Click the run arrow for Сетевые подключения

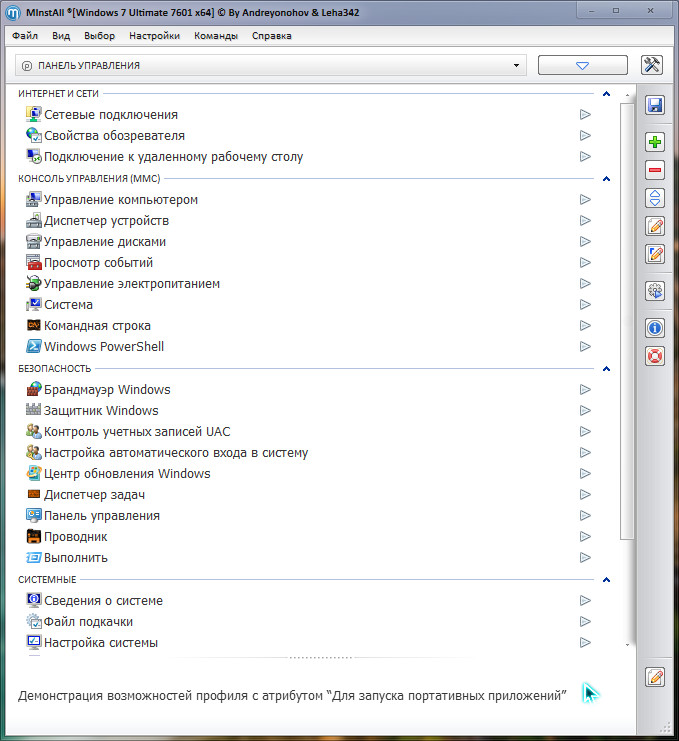tap(585, 114)
